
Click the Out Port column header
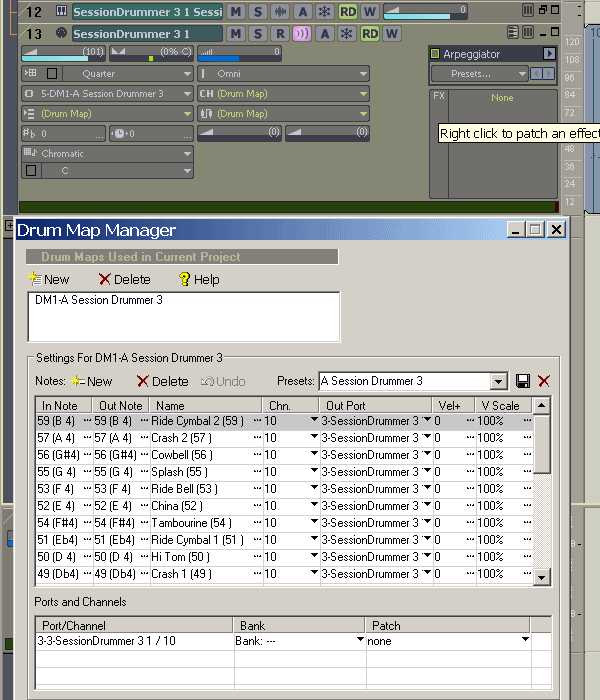(x=371, y=405)
